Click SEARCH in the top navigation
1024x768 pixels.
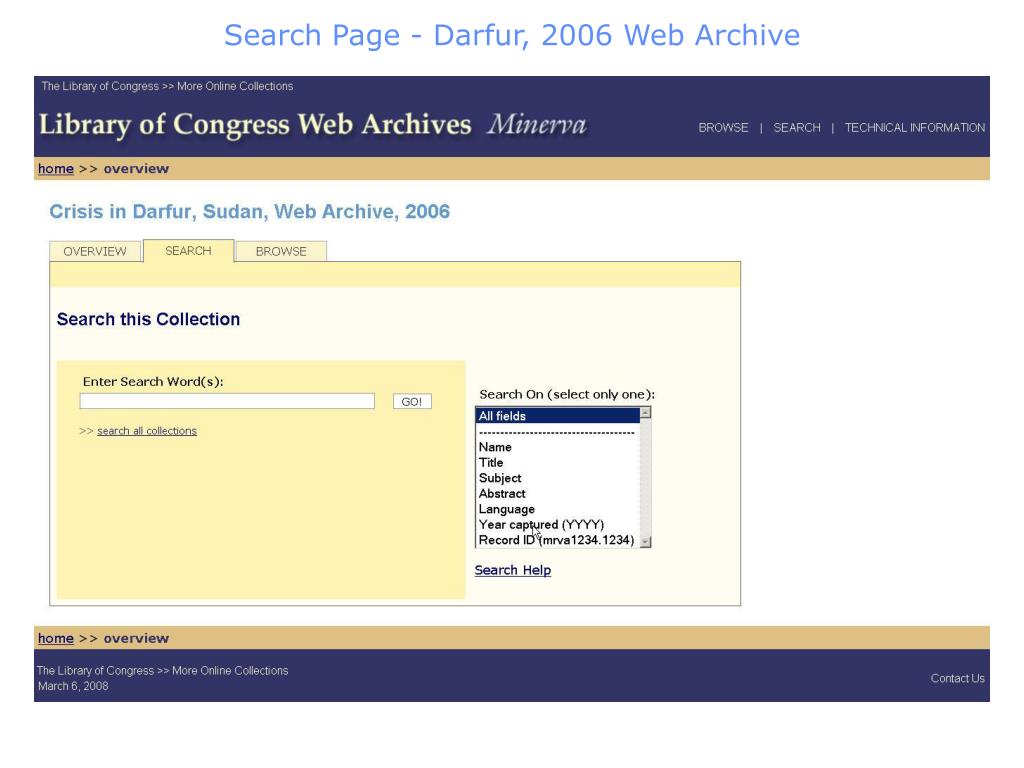pos(797,127)
